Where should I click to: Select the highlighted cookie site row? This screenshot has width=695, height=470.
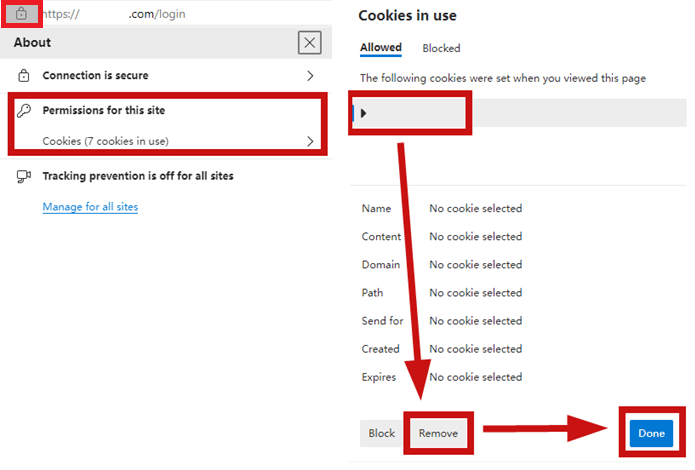click(x=519, y=113)
